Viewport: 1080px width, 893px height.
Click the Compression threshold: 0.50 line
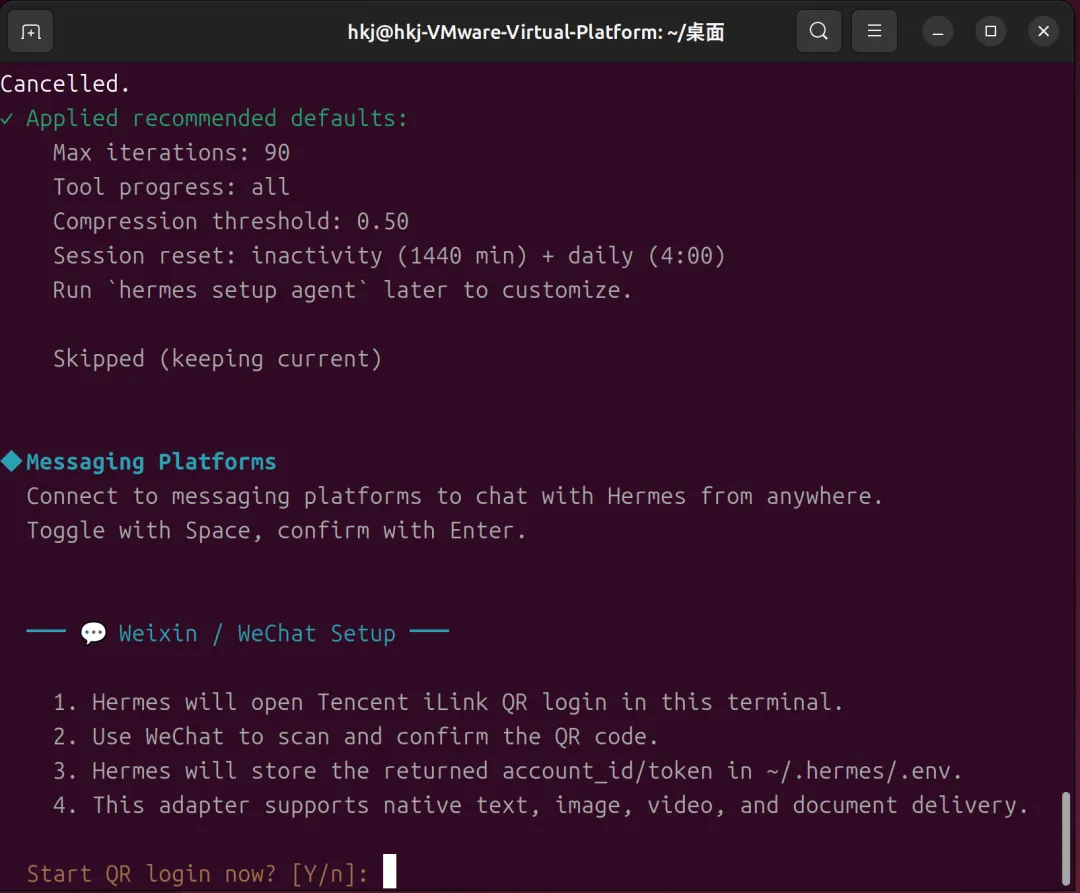click(x=231, y=222)
